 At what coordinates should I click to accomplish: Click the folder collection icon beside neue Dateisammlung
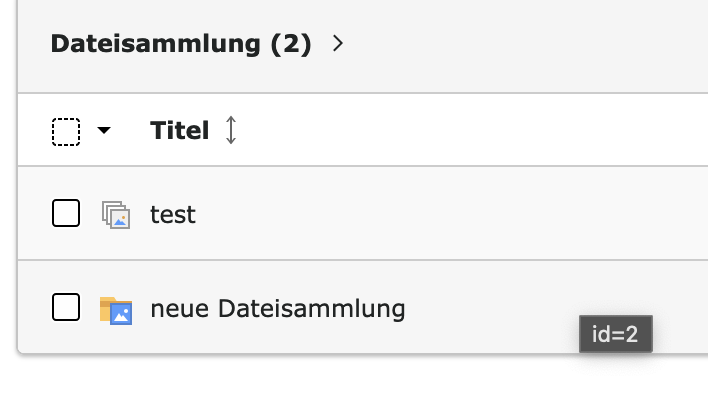[x=116, y=311]
